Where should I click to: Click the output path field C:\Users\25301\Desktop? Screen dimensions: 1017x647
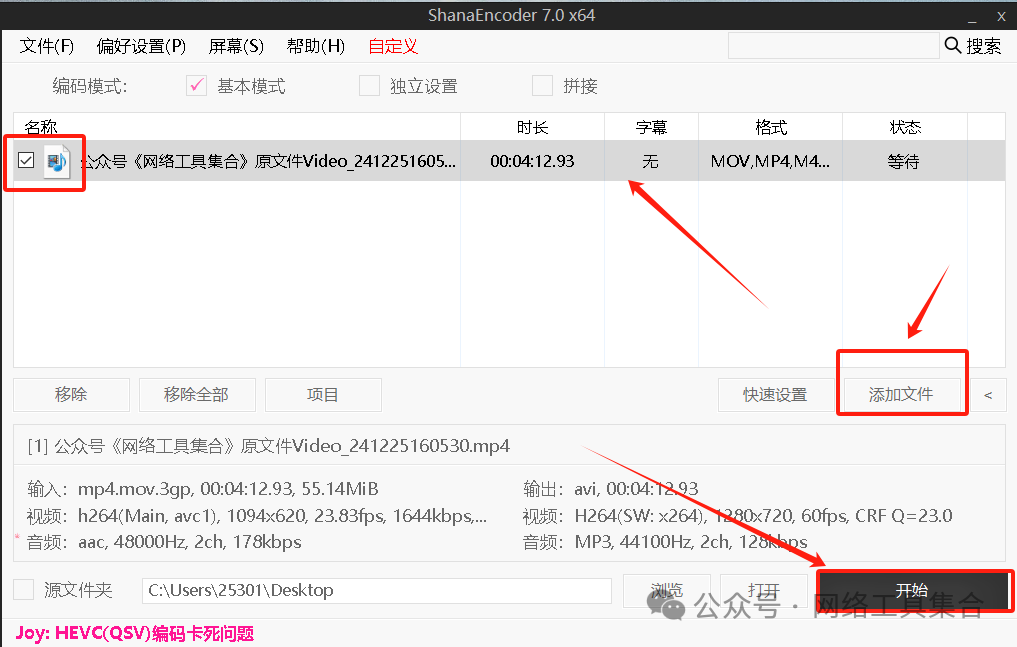click(x=377, y=591)
